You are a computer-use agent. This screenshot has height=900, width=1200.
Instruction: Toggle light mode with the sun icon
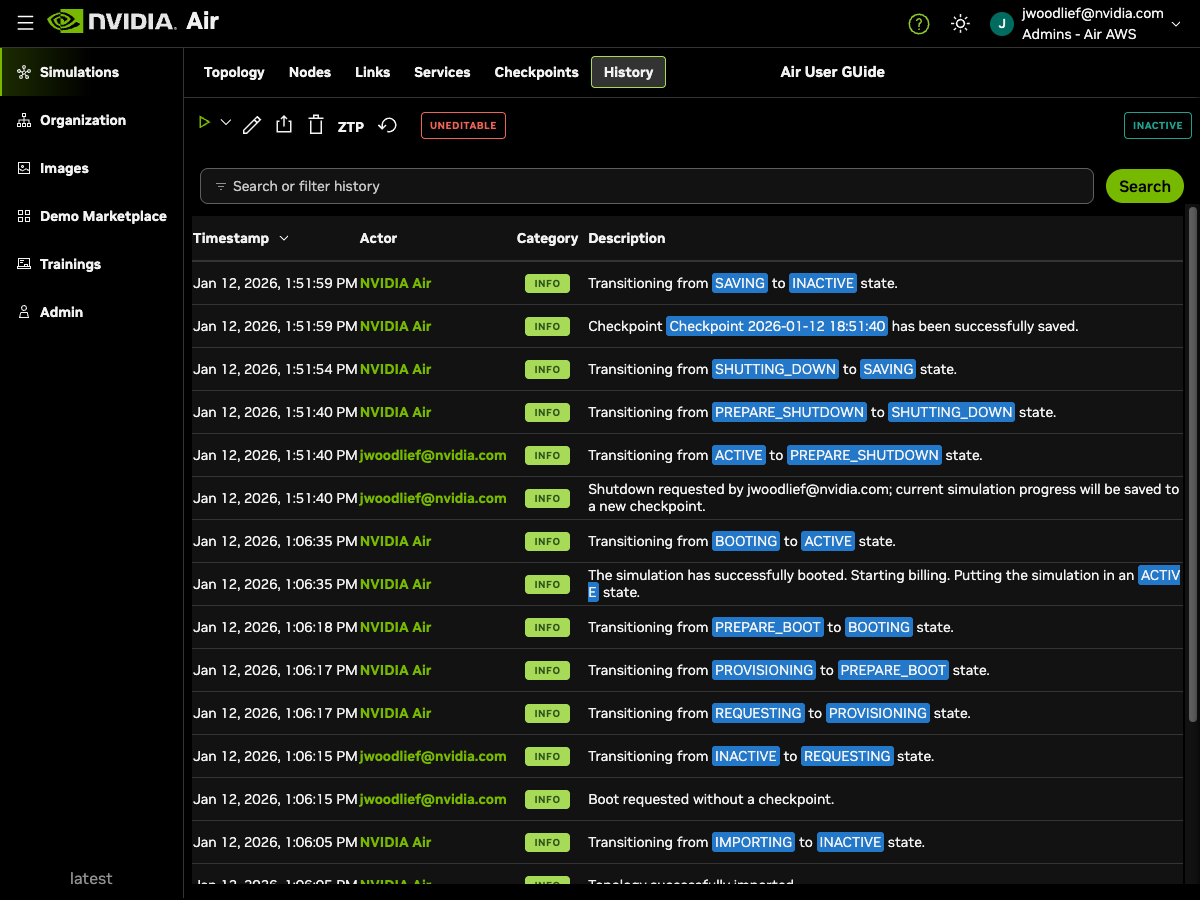(960, 23)
